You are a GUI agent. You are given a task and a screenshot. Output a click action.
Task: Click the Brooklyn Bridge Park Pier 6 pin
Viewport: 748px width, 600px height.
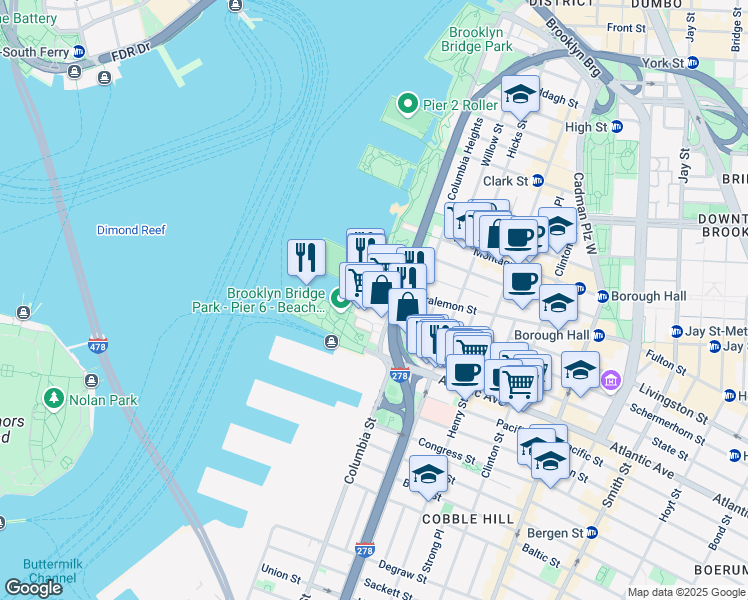click(x=340, y=300)
